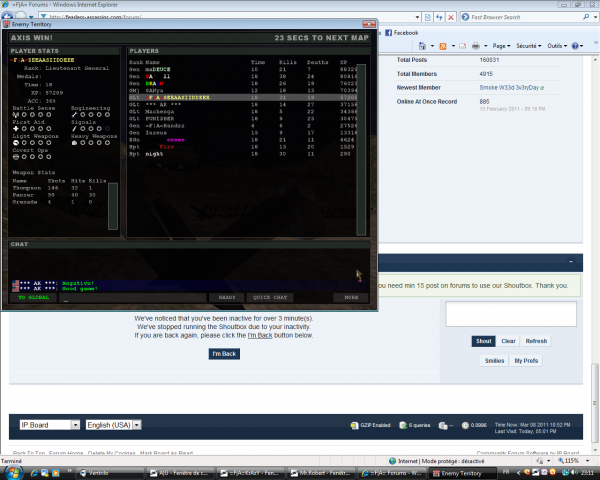Focus the Enemy Territory chat input field
Image resolution: width=600 pixels, height=480 pixels.
[x=133, y=298]
